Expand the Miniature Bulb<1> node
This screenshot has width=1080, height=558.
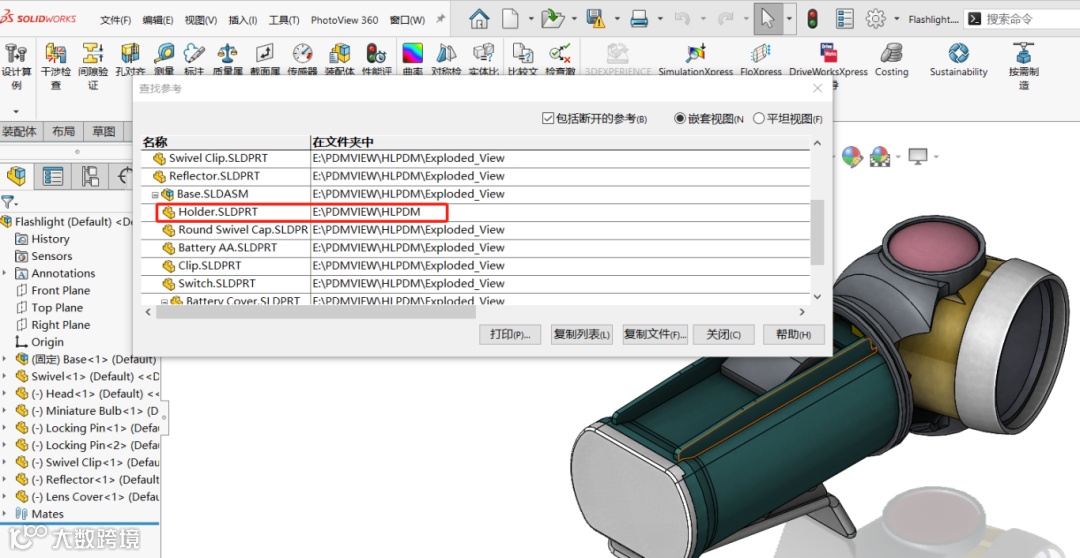click(x=5, y=411)
